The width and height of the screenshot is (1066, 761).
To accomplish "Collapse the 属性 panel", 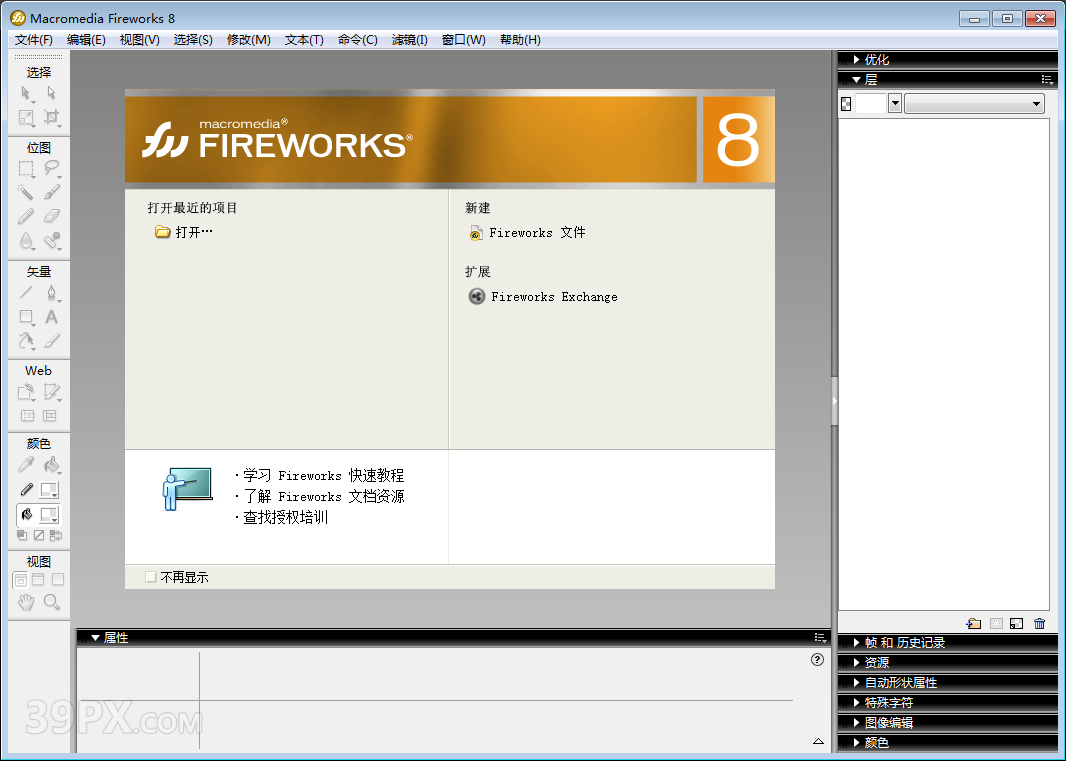I will click(95, 638).
